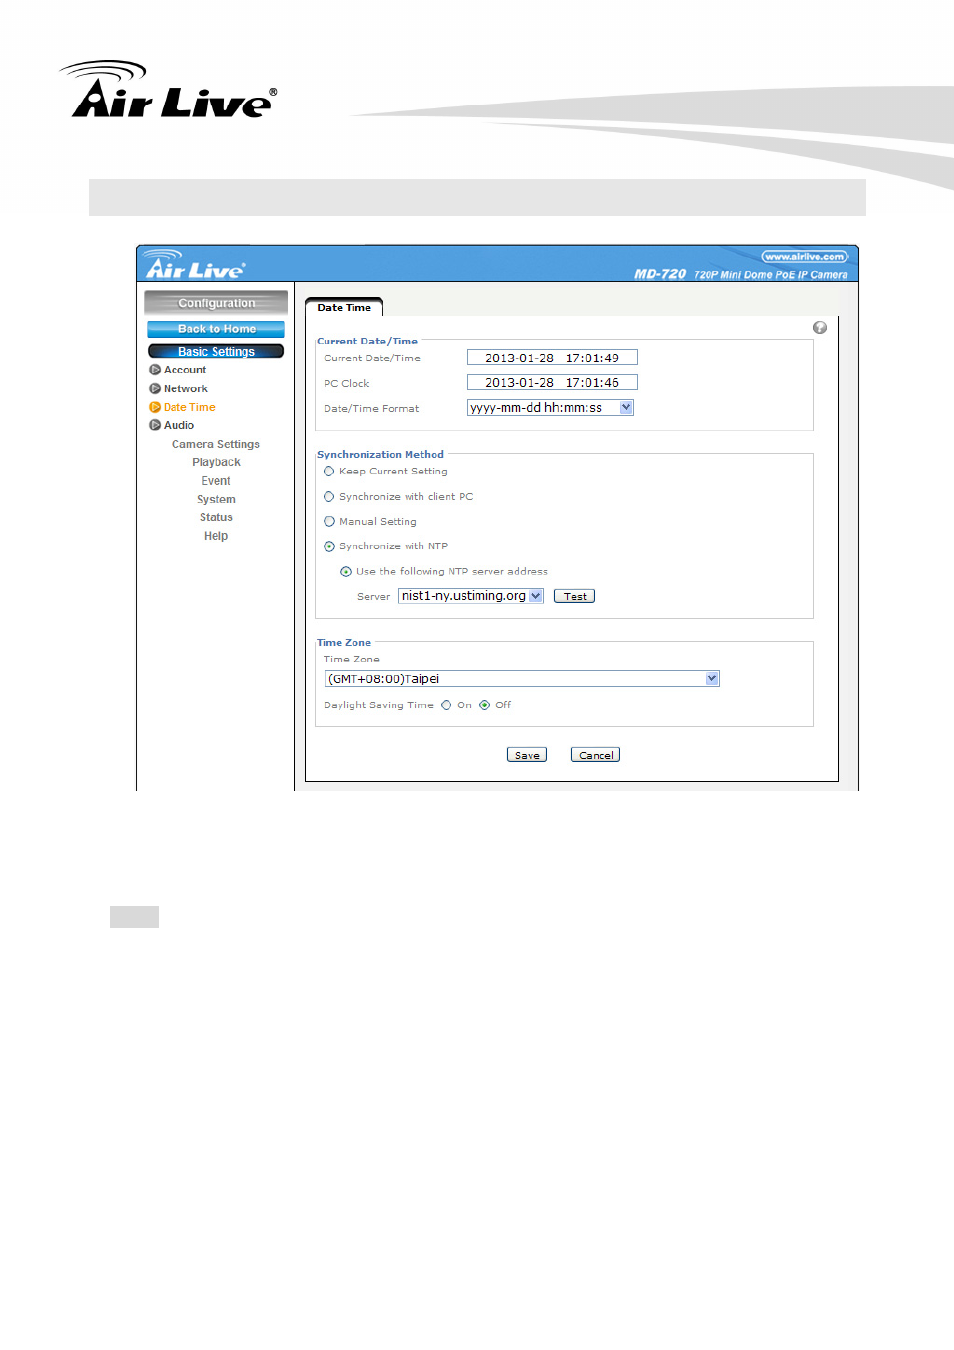The image size is (954, 1350).
Task: Click the MD-720 model name text
Action: [660, 274]
